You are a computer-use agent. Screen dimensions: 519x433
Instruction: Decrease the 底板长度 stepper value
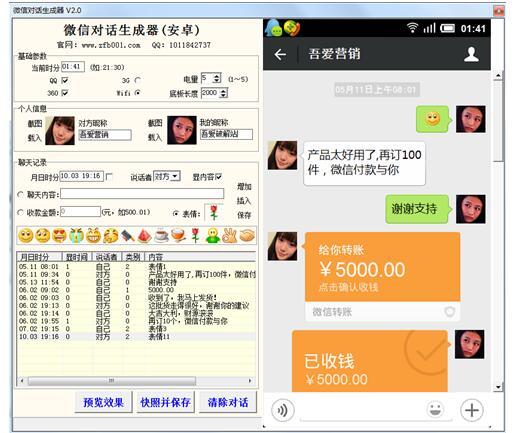click(x=224, y=95)
